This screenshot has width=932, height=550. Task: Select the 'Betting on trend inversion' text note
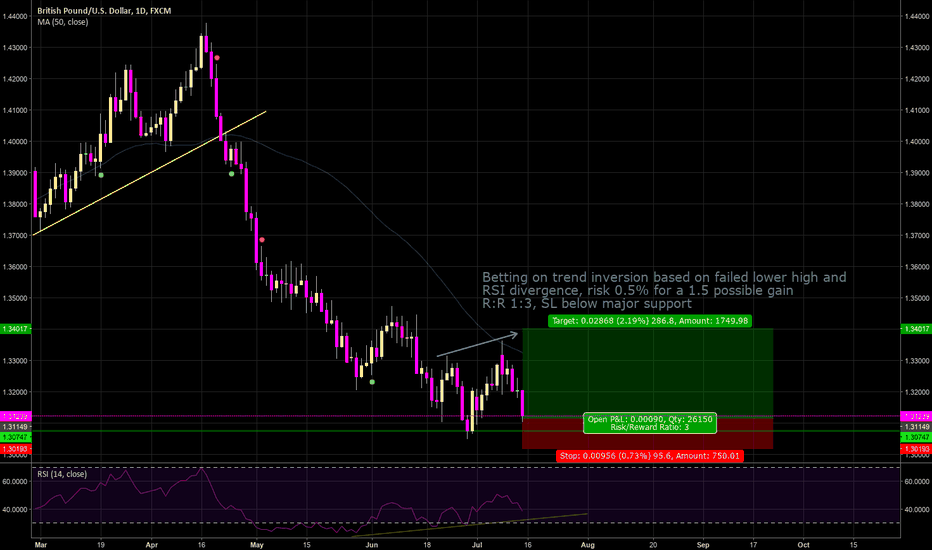[x=664, y=290]
